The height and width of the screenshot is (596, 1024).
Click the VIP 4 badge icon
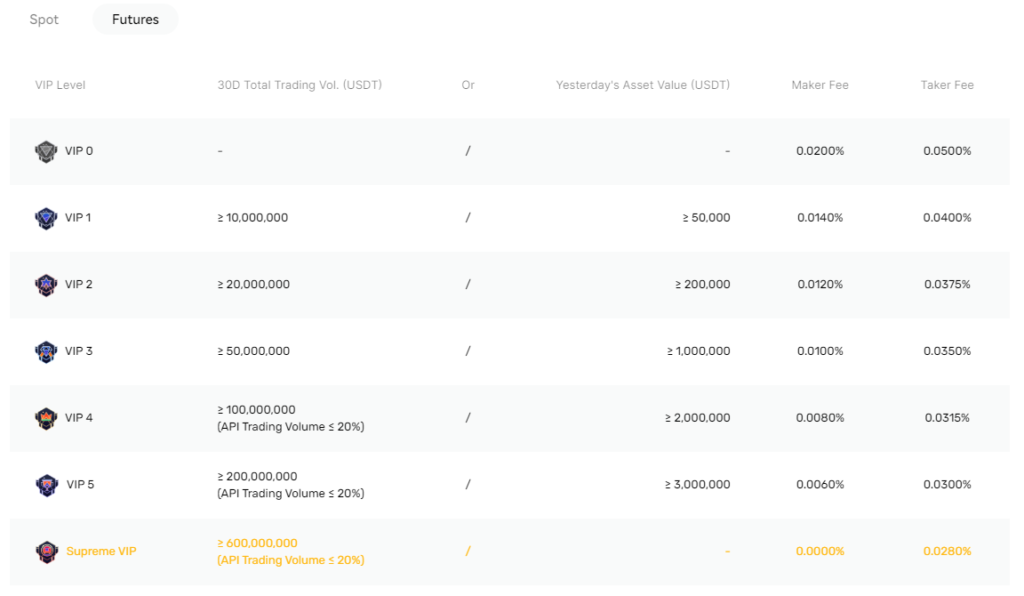pos(46,418)
